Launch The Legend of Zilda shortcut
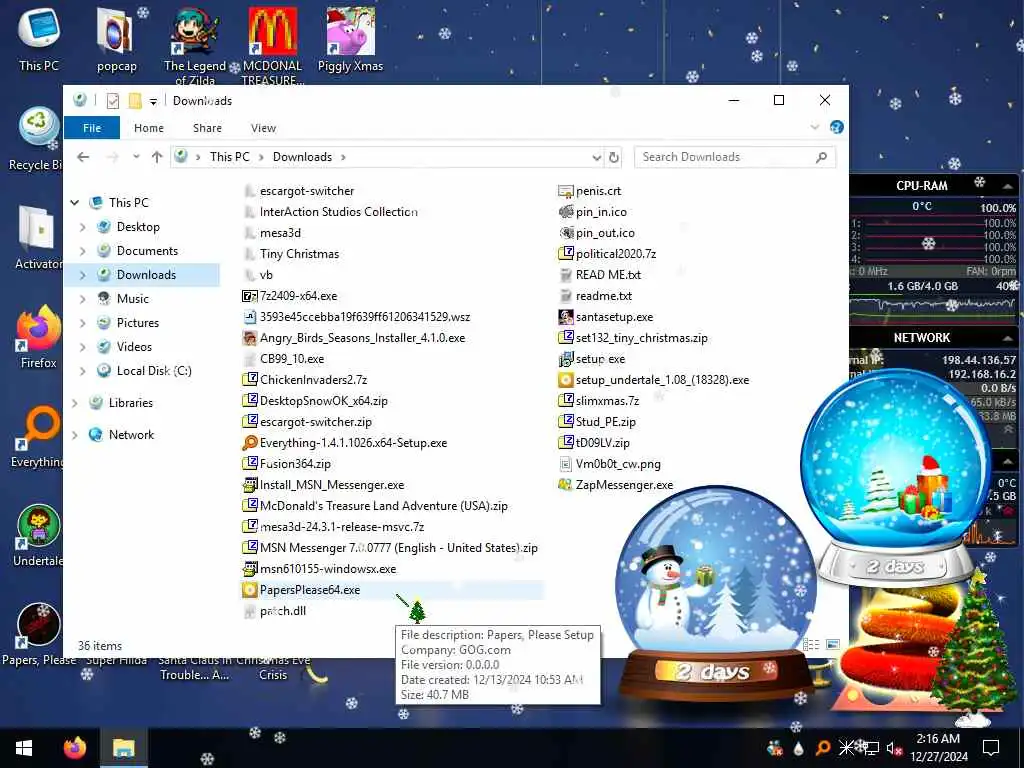 coord(195,44)
